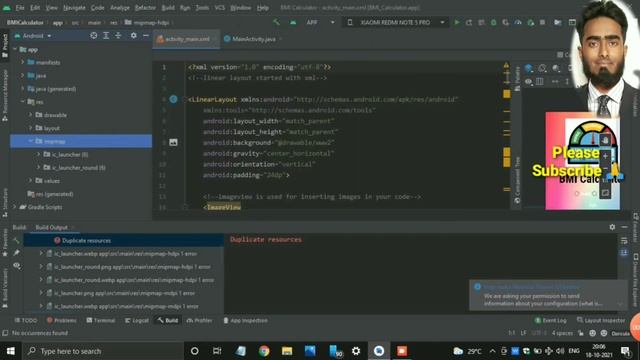The height and width of the screenshot is (360, 640).
Task: Click the Profiler gauge icon in the toolbar
Action: pos(518,22)
